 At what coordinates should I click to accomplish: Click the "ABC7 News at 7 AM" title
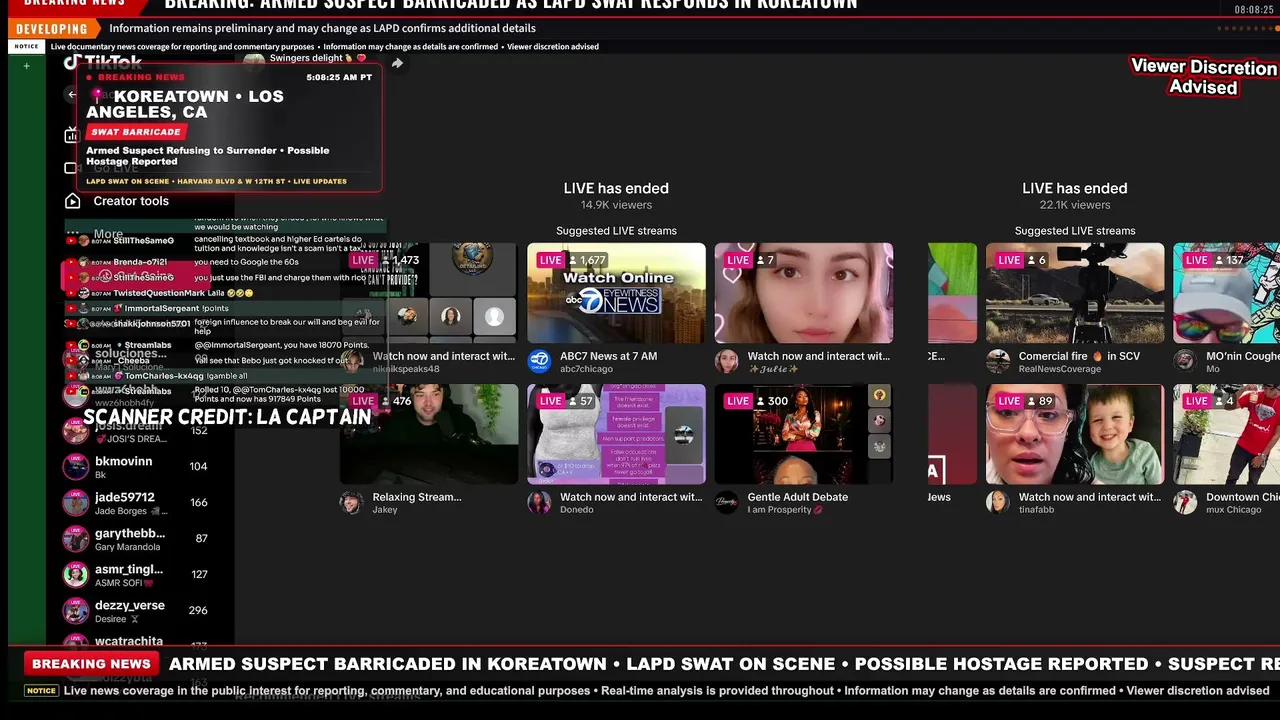coord(609,356)
